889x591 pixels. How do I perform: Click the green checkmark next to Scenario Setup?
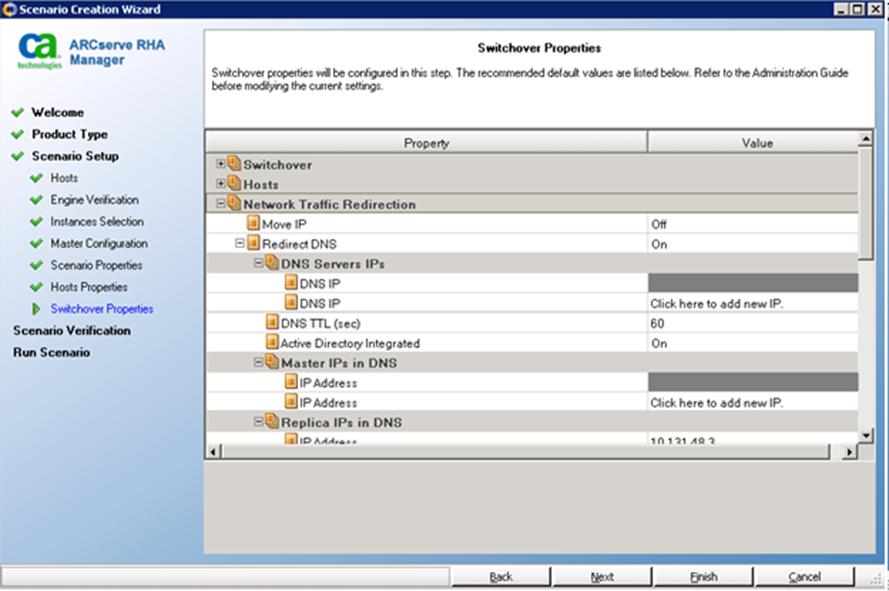click(x=18, y=156)
